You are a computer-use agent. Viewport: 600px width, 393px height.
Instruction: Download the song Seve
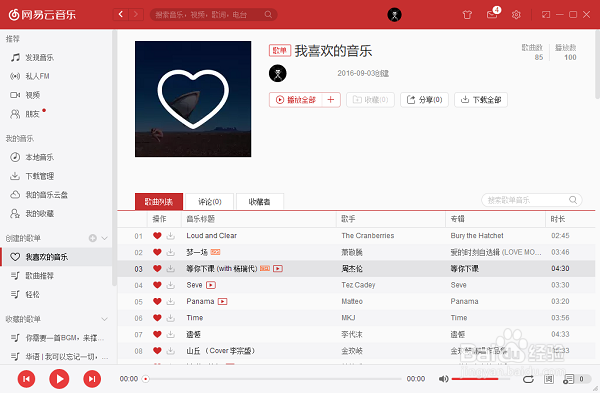171,285
